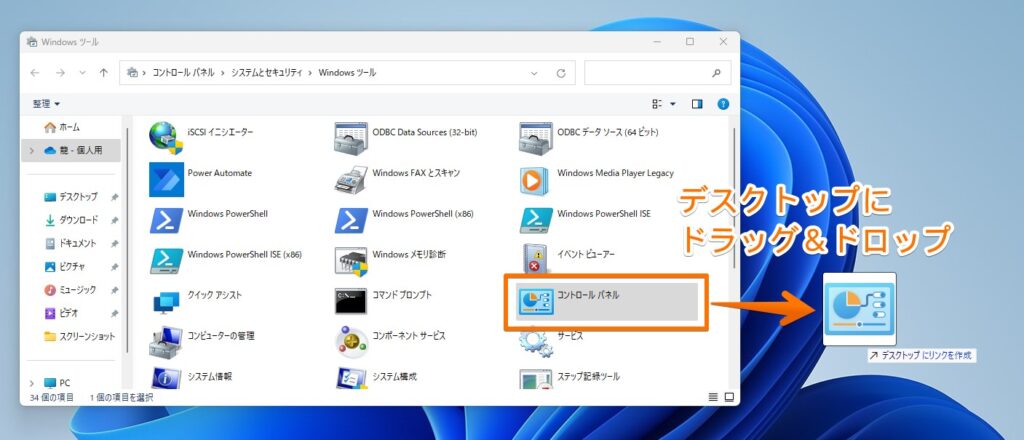
Task: Click the blue help question-mark icon
Action: (723, 104)
